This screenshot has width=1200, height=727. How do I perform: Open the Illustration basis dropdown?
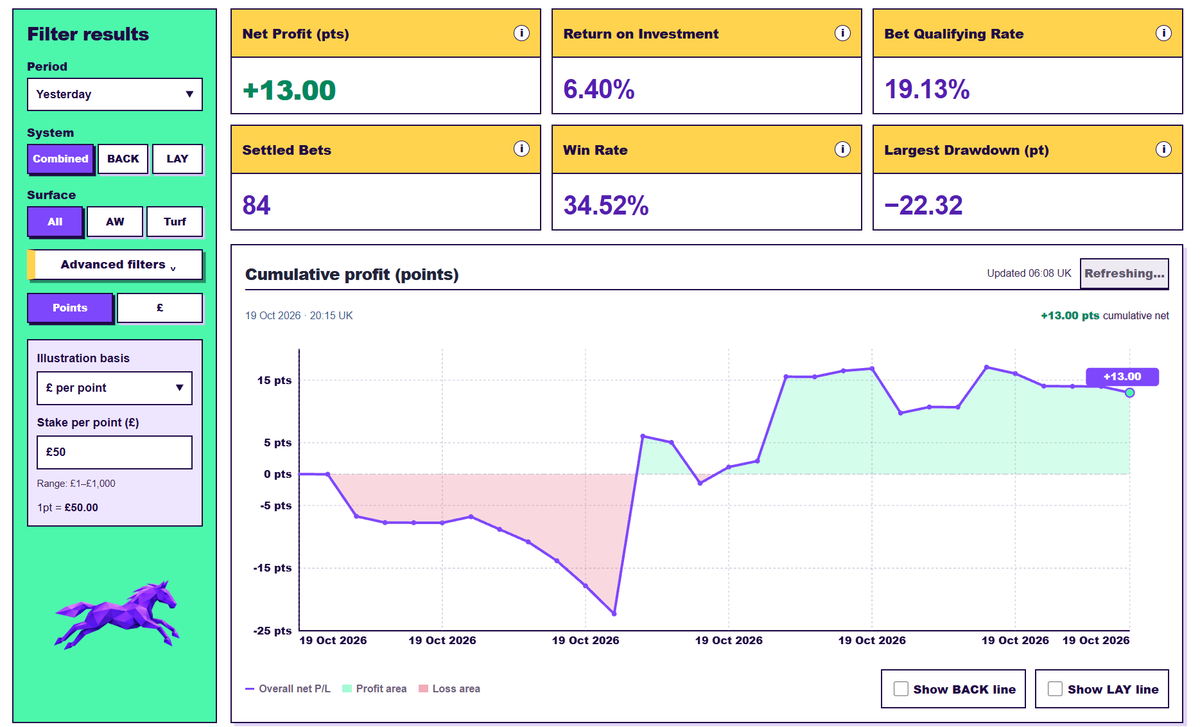(x=114, y=388)
